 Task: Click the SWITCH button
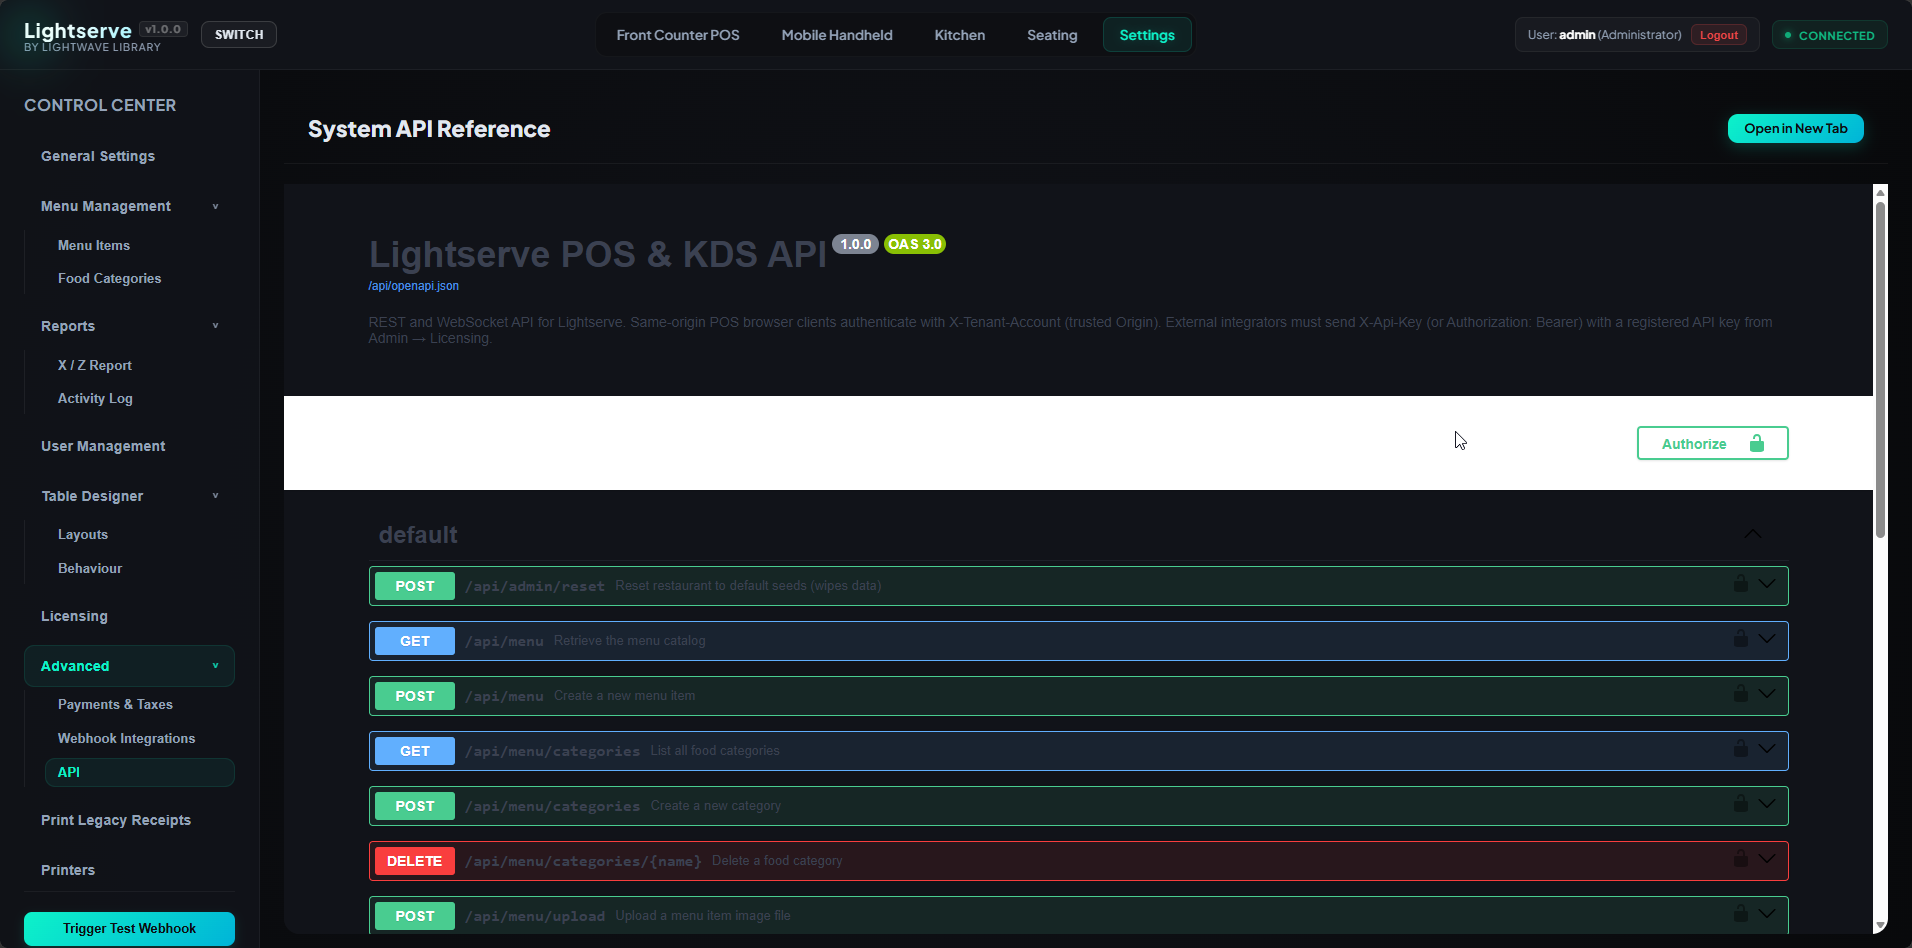[239, 34]
